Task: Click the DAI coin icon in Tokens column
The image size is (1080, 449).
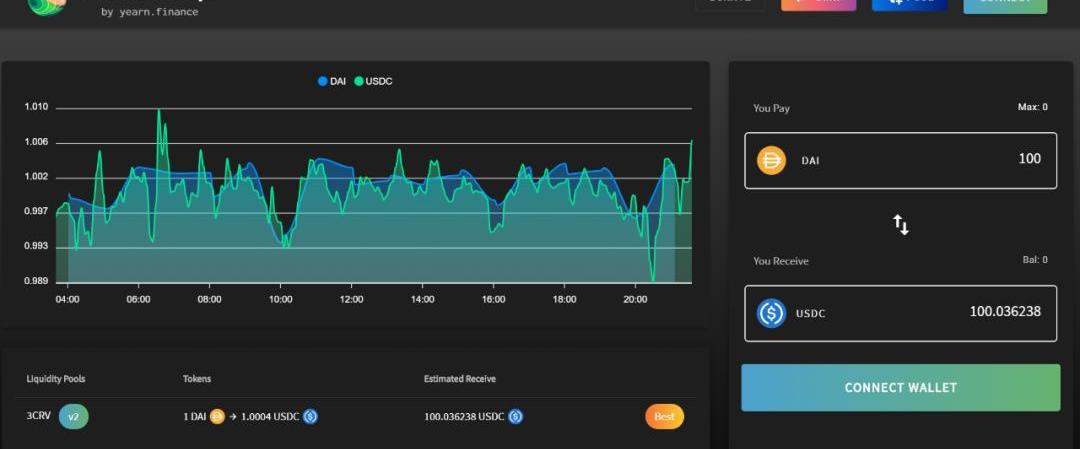Action: 217,416
